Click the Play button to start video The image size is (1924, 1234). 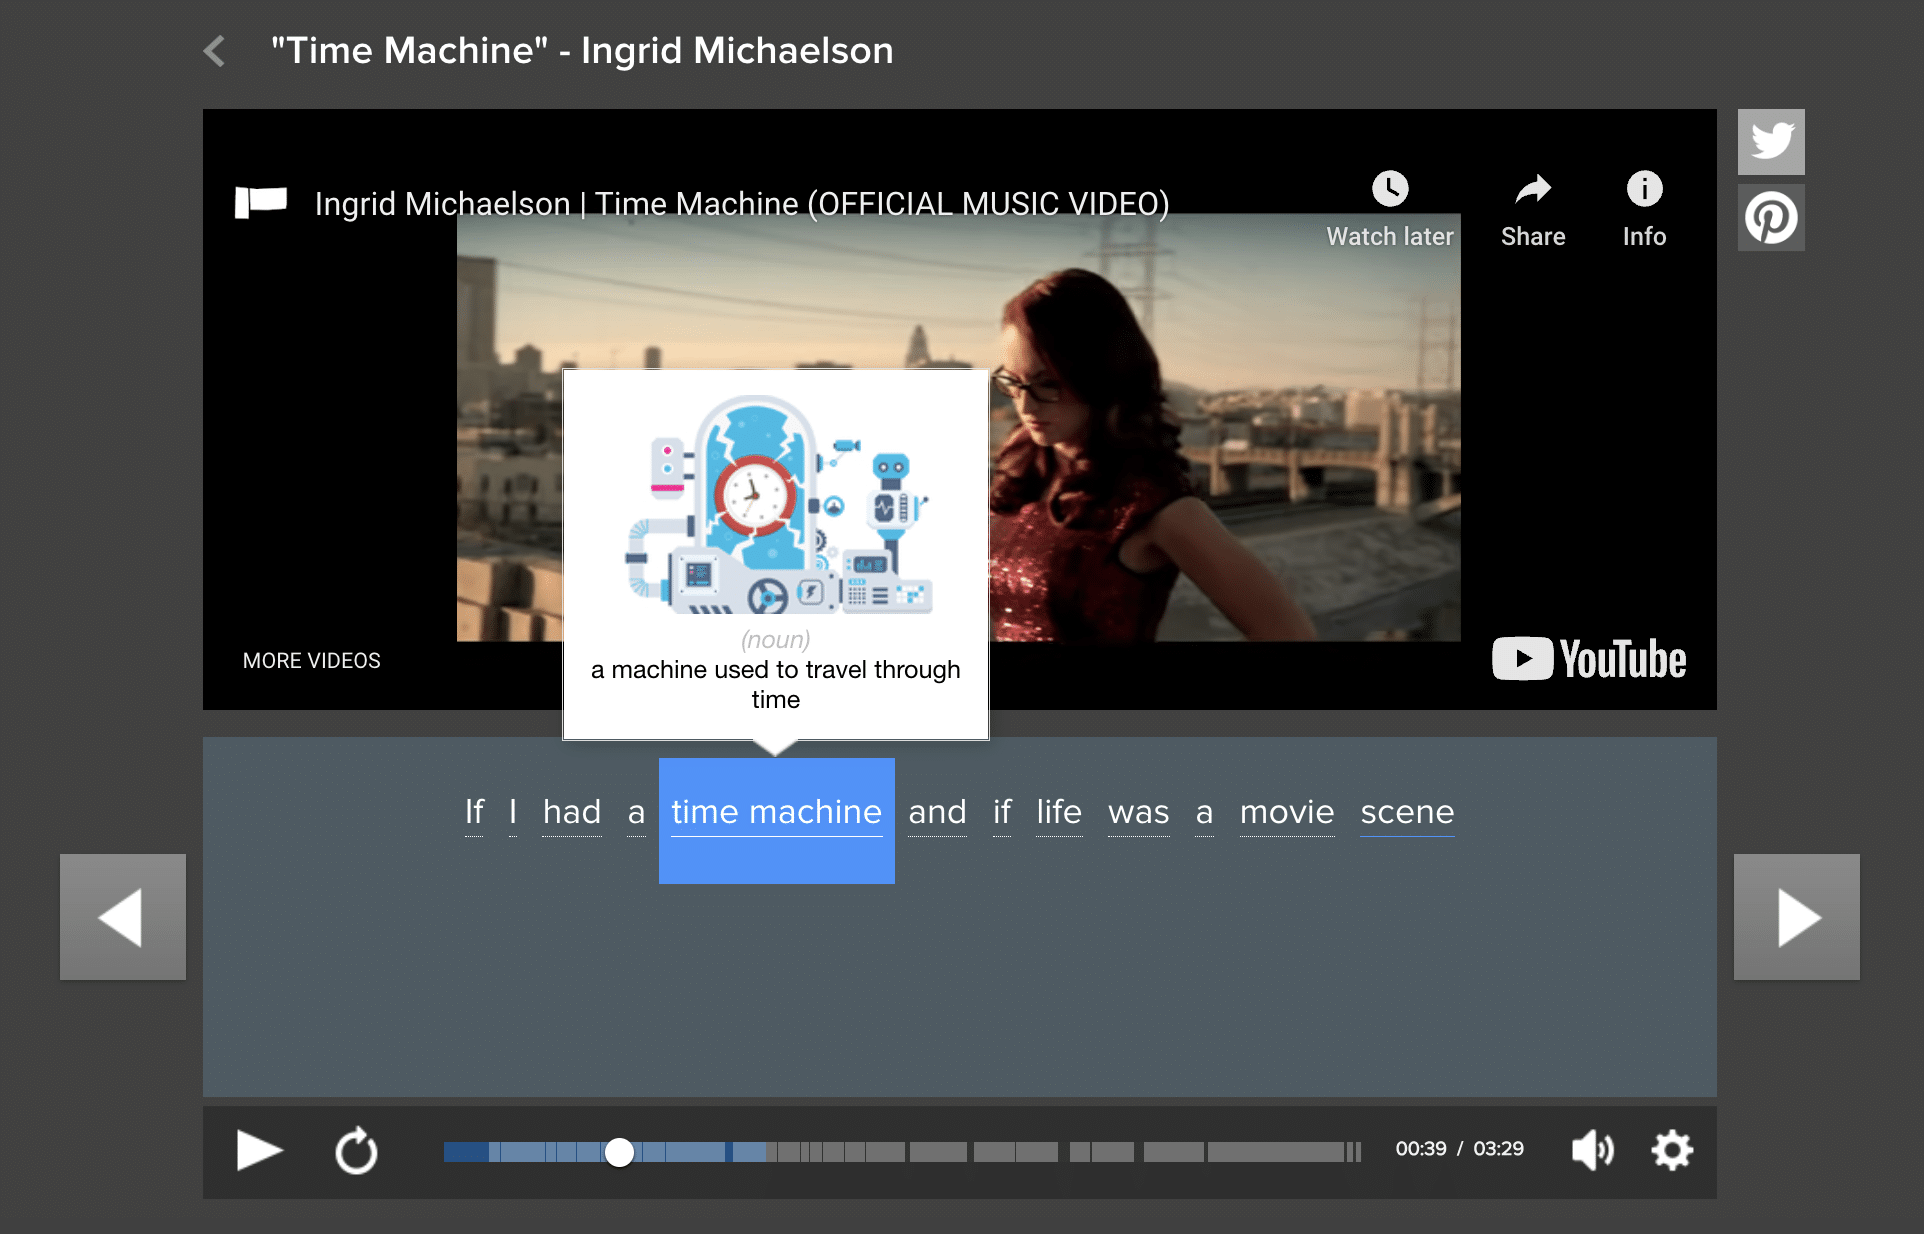coord(257,1148)
